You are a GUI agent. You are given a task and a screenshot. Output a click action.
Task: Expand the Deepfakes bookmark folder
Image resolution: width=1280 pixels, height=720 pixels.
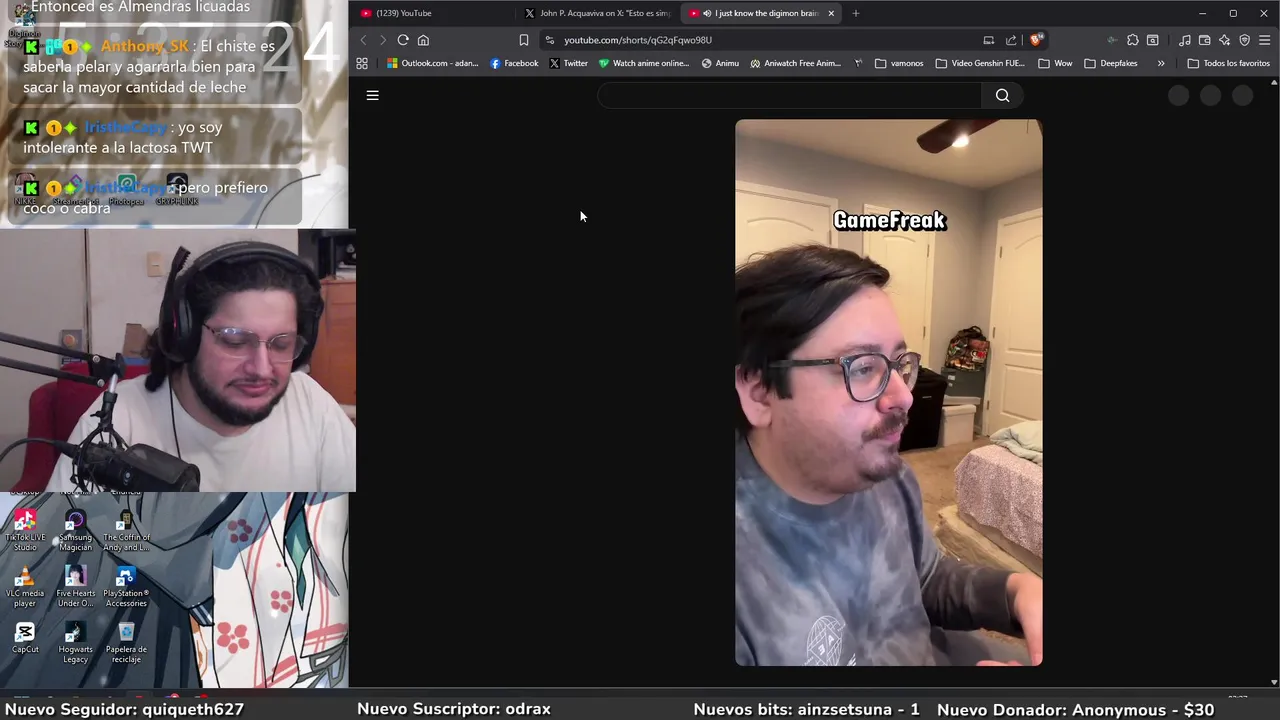(1111, 63)
